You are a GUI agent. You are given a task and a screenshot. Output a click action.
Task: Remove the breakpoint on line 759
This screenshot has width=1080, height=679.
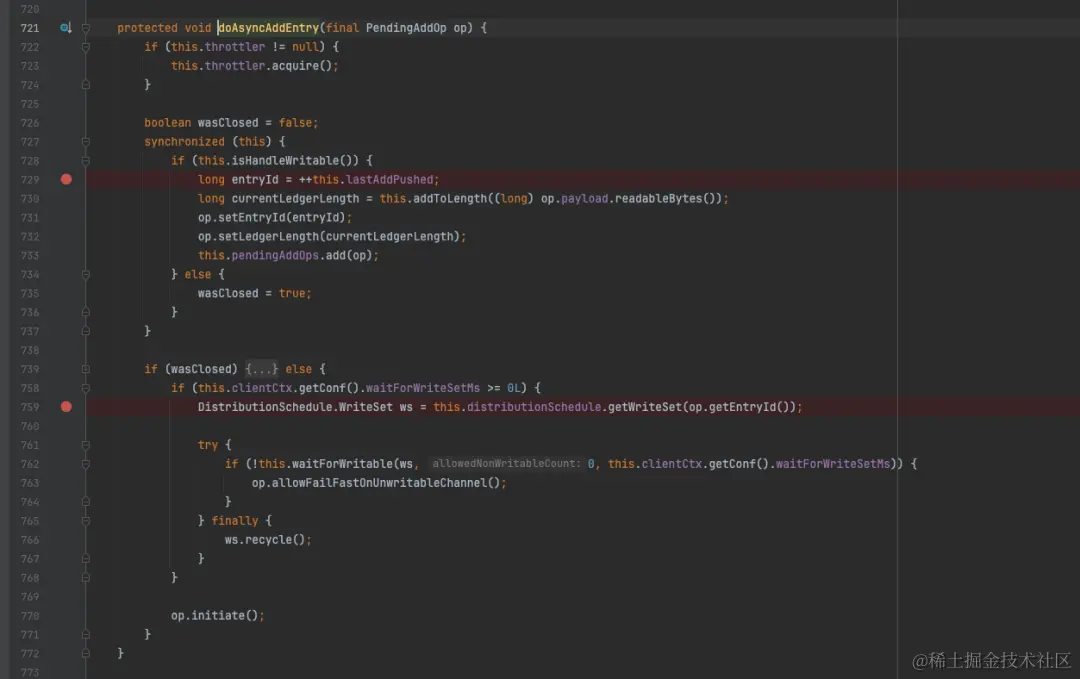(66, 406)
